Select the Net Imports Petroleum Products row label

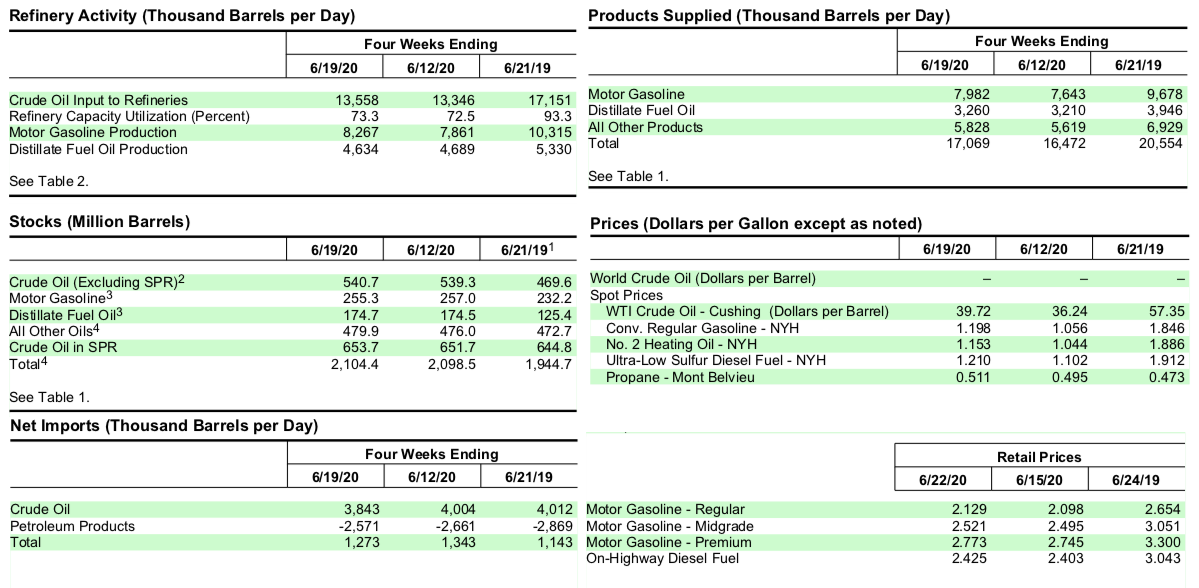(x=72, y=526)
